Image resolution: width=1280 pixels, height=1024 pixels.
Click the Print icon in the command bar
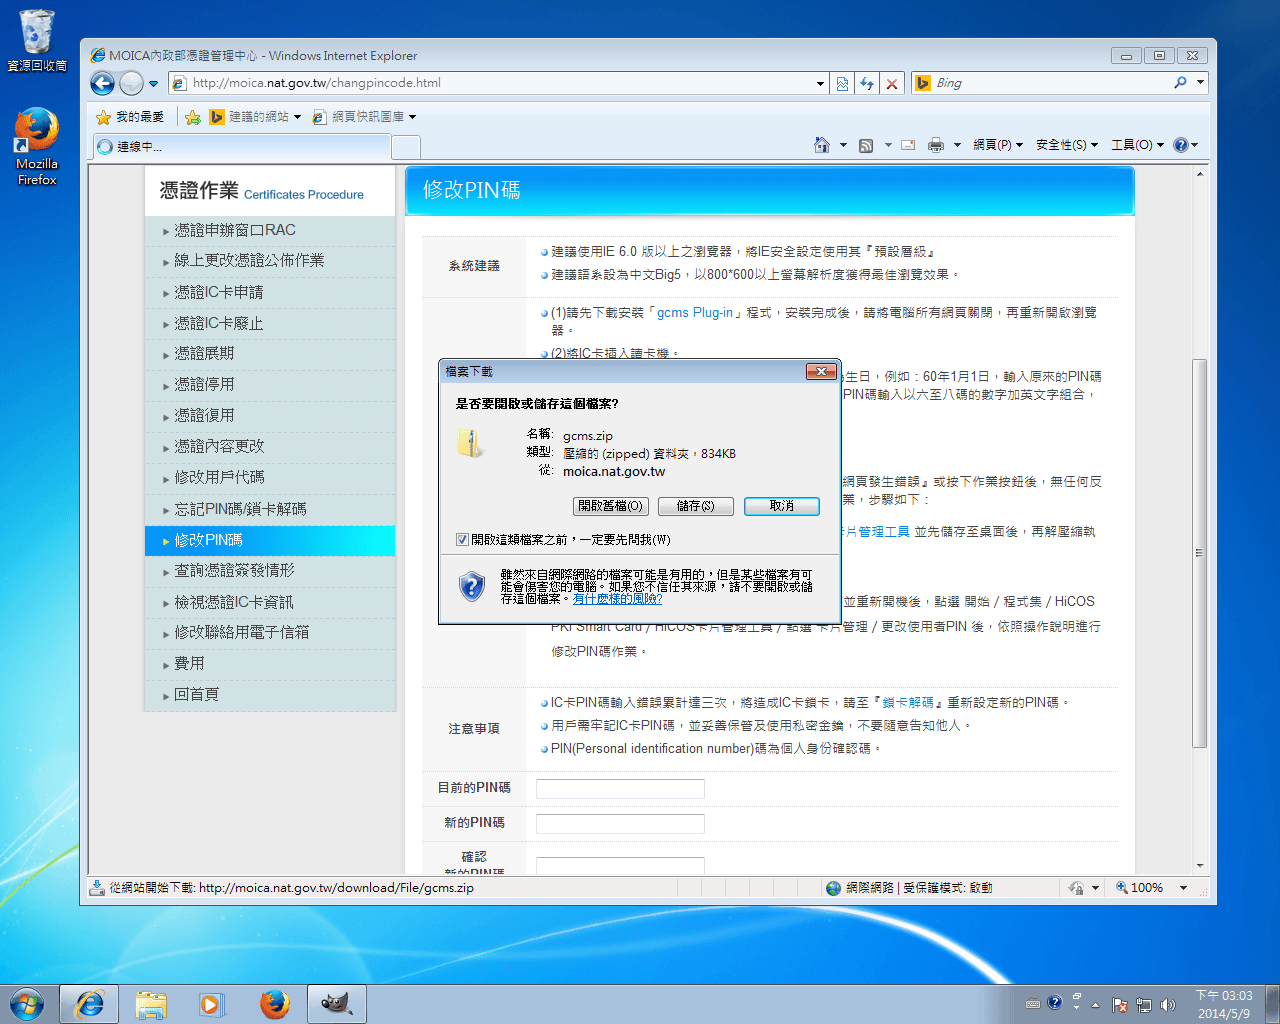tap(937, 145)
